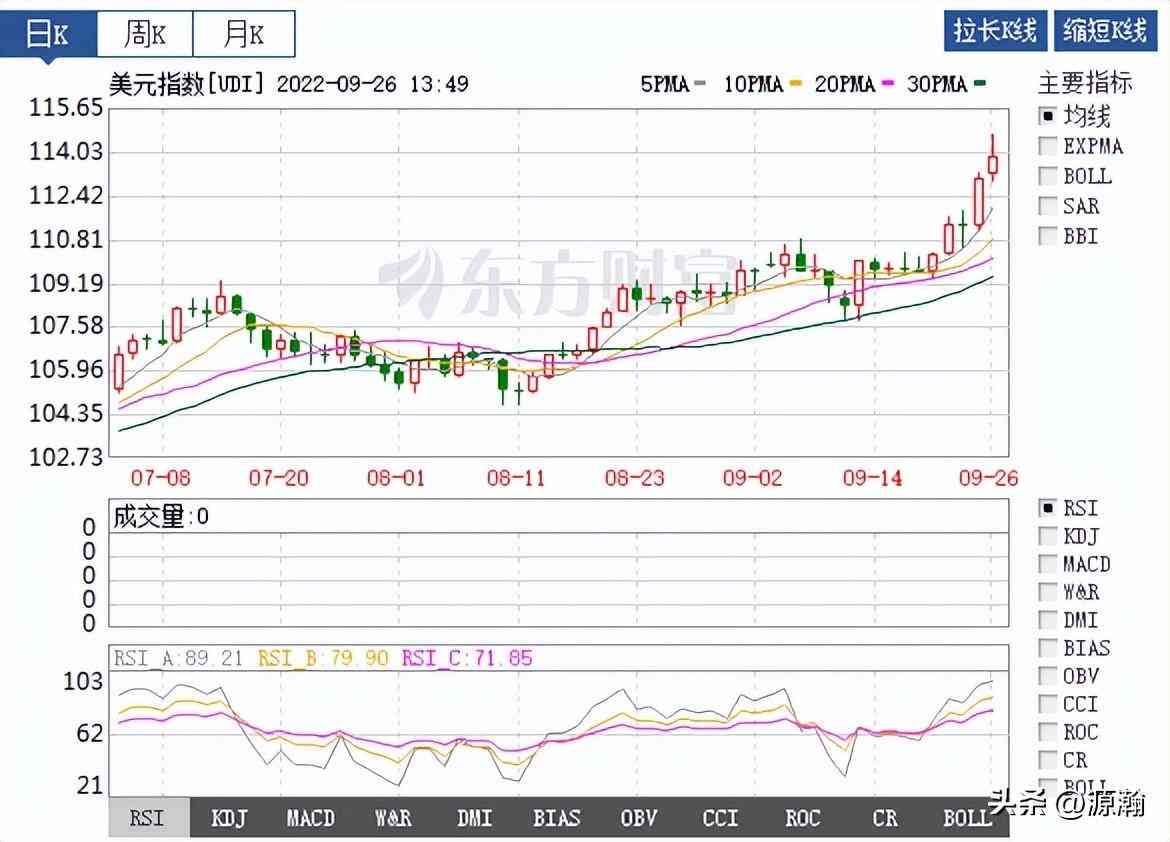Enable the BOLL main indicator checkbox

point(1048,176)
